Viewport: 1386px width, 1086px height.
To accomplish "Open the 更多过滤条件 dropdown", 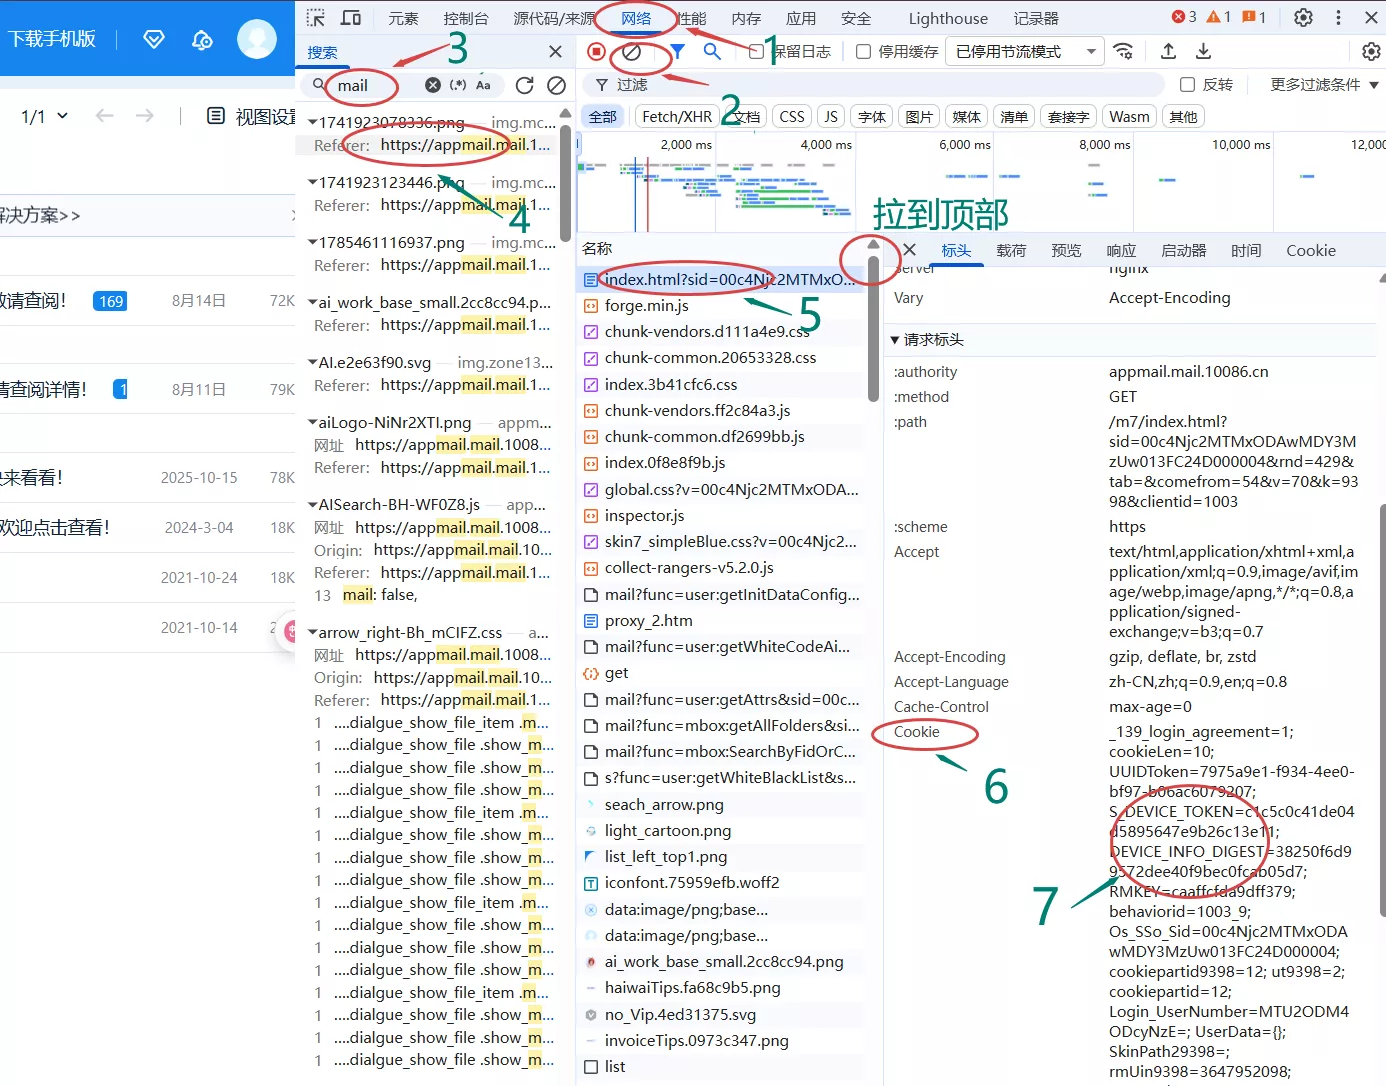I will [x=1324, y=85].
